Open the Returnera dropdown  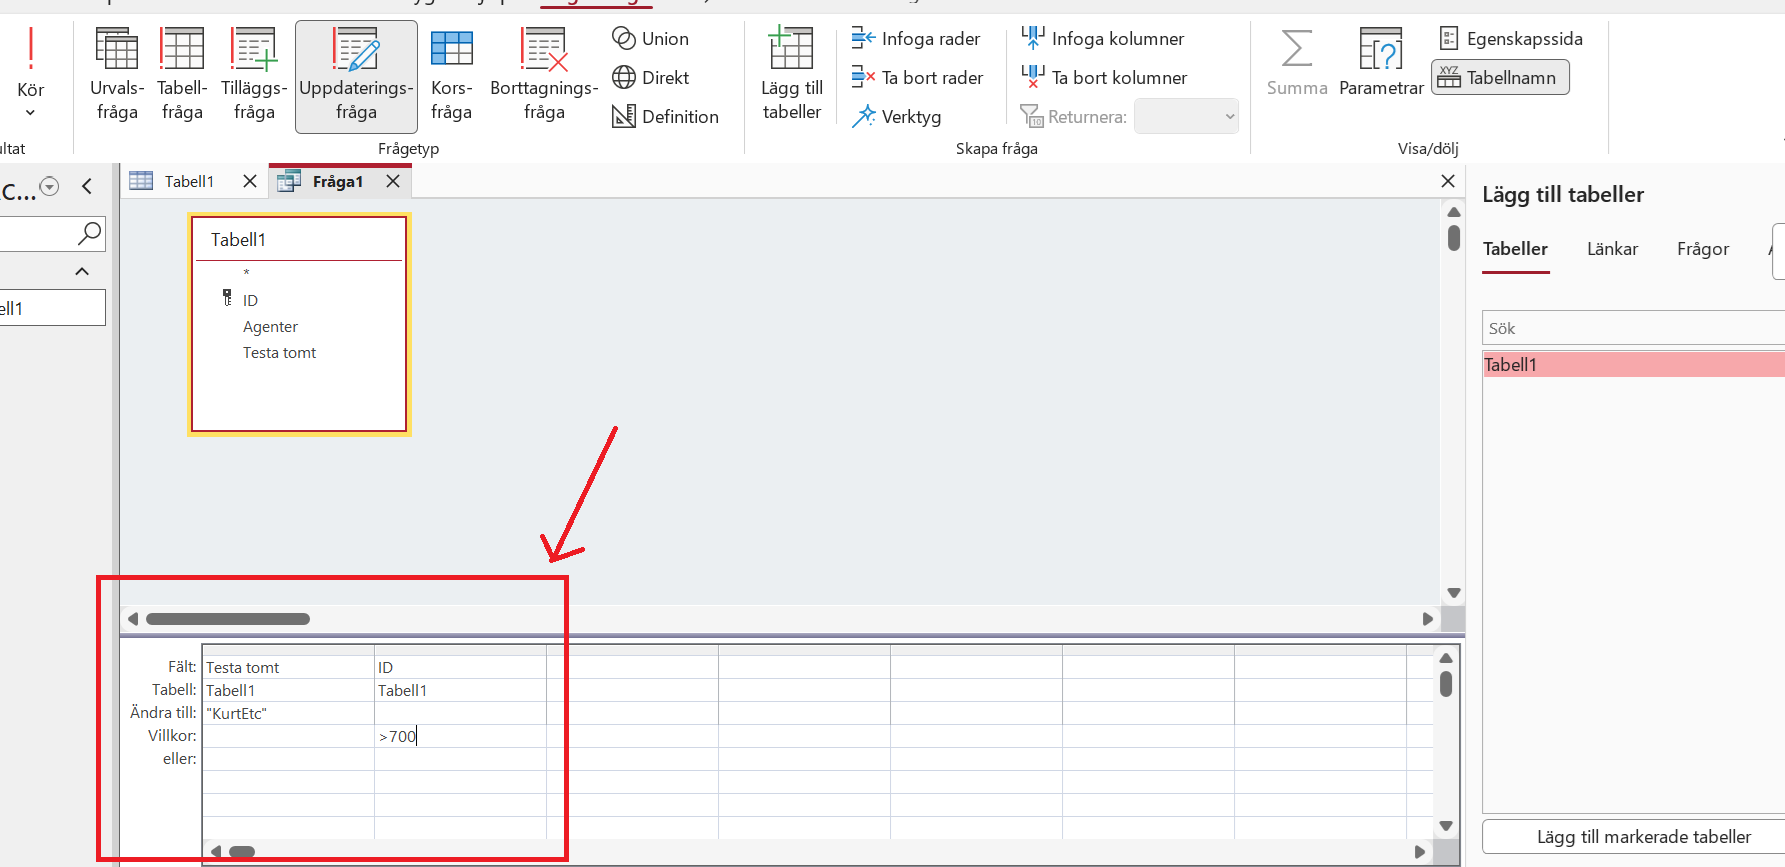tap(1187, 117)
